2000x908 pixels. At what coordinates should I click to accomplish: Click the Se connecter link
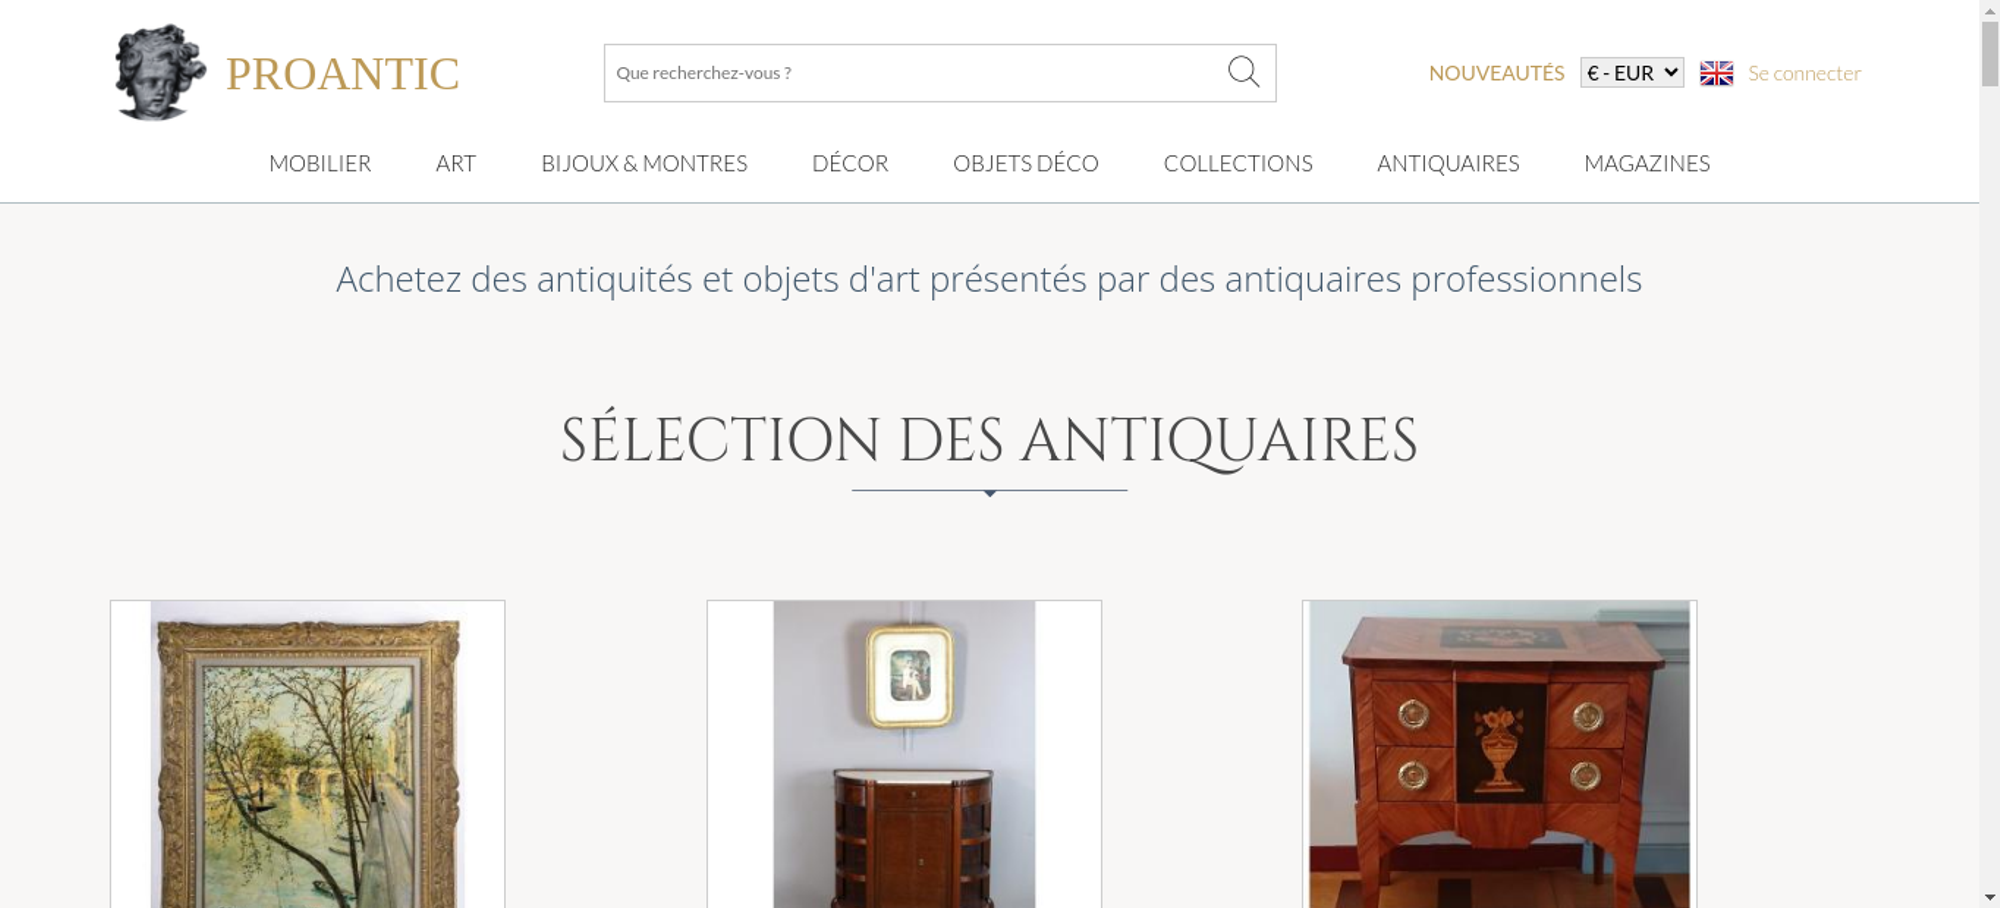1804,73
